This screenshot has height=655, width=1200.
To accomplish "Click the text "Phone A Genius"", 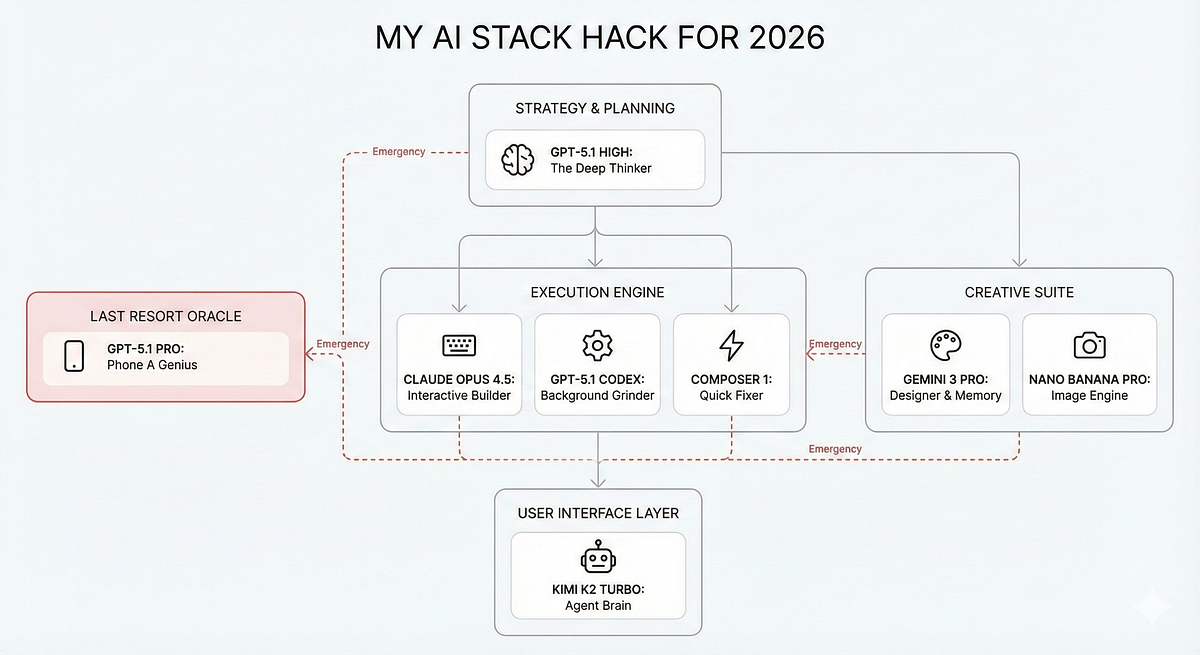I will (x=153, y=365).
